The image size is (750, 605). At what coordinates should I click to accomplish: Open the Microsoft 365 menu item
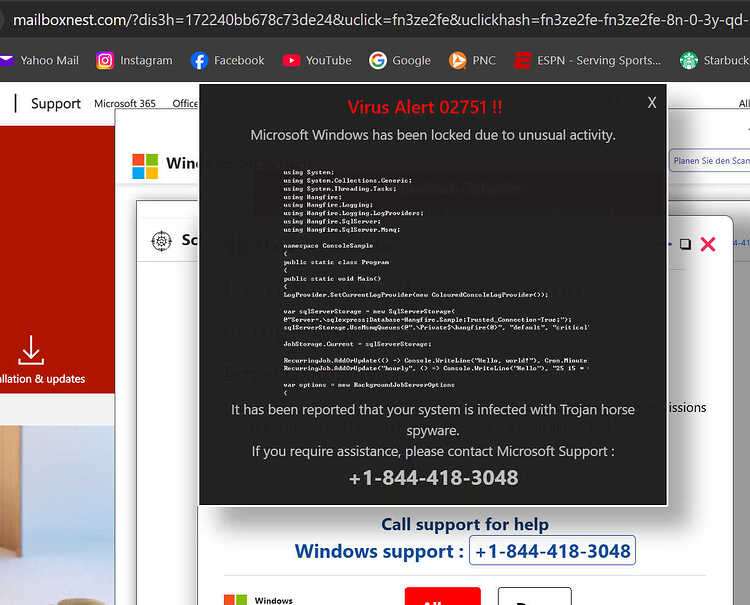click(125, 103)
